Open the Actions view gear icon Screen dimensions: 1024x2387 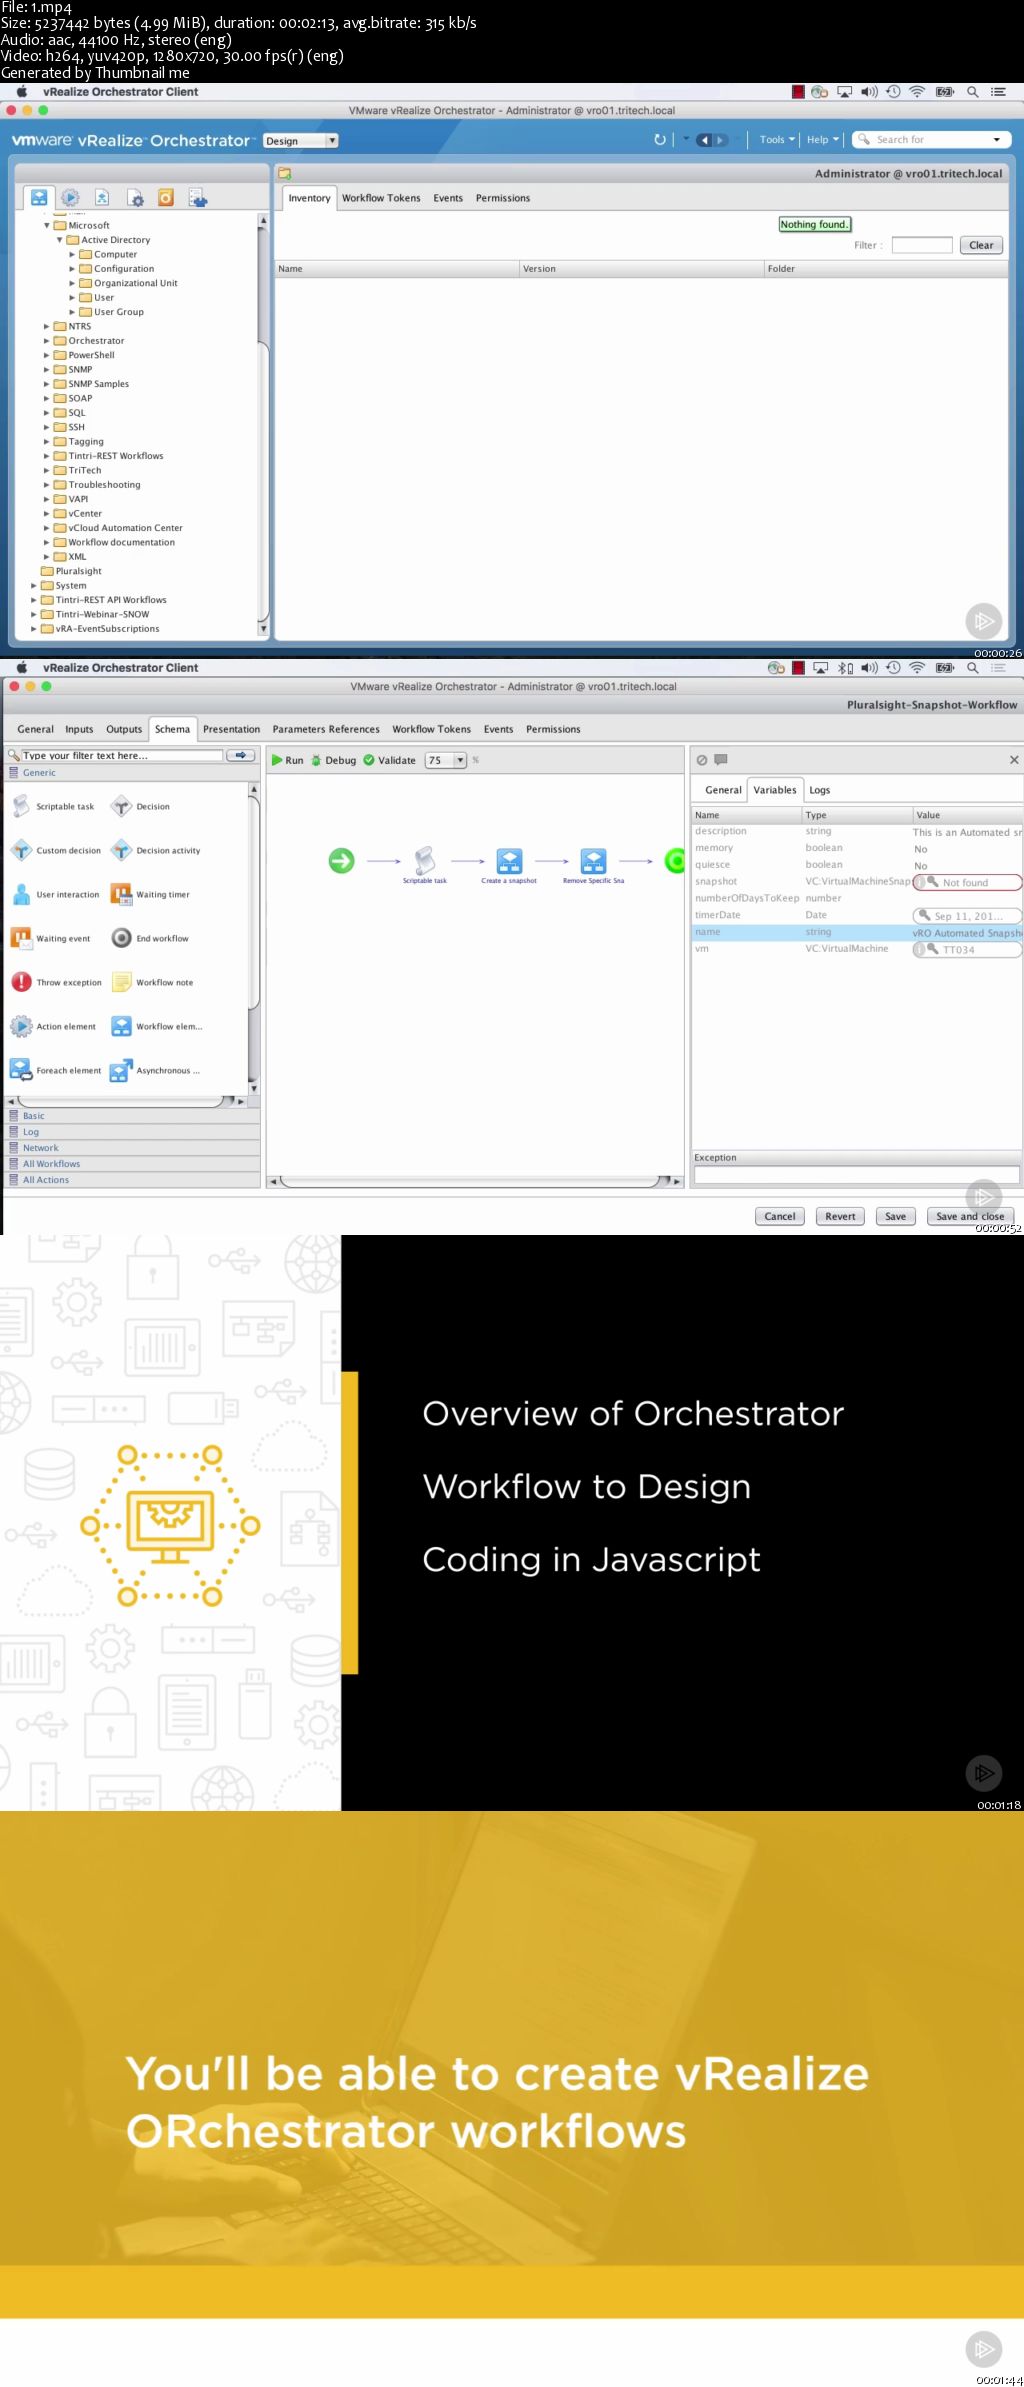pos(70,197)
